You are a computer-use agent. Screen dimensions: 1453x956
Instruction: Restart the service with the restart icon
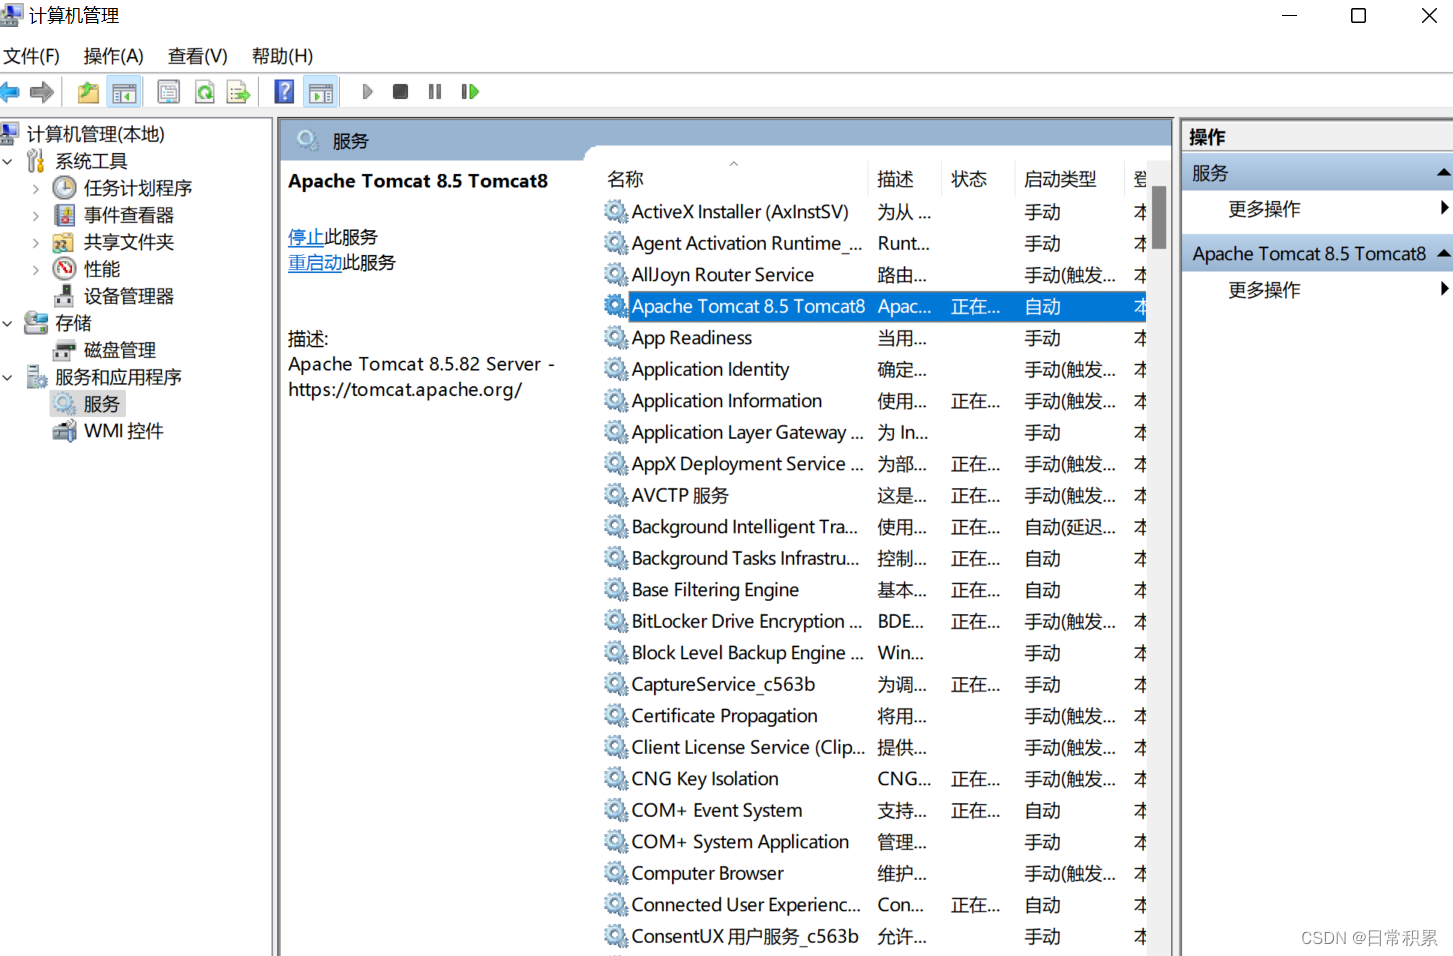[x=470, y=92]
